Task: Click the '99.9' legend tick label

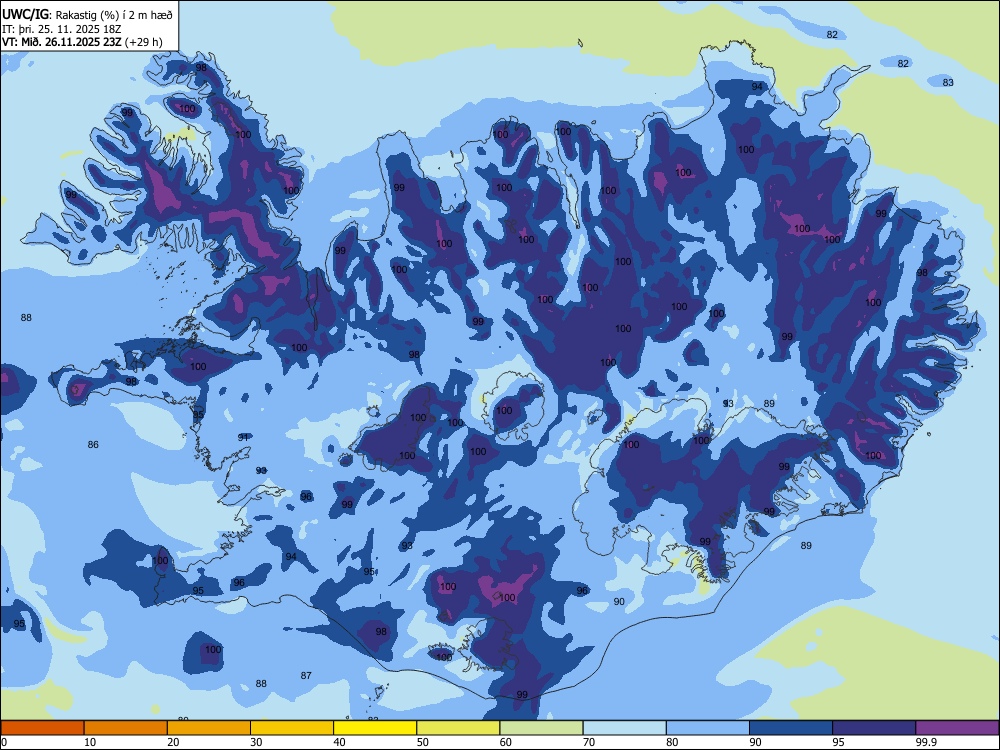Action: coord(926,742)
